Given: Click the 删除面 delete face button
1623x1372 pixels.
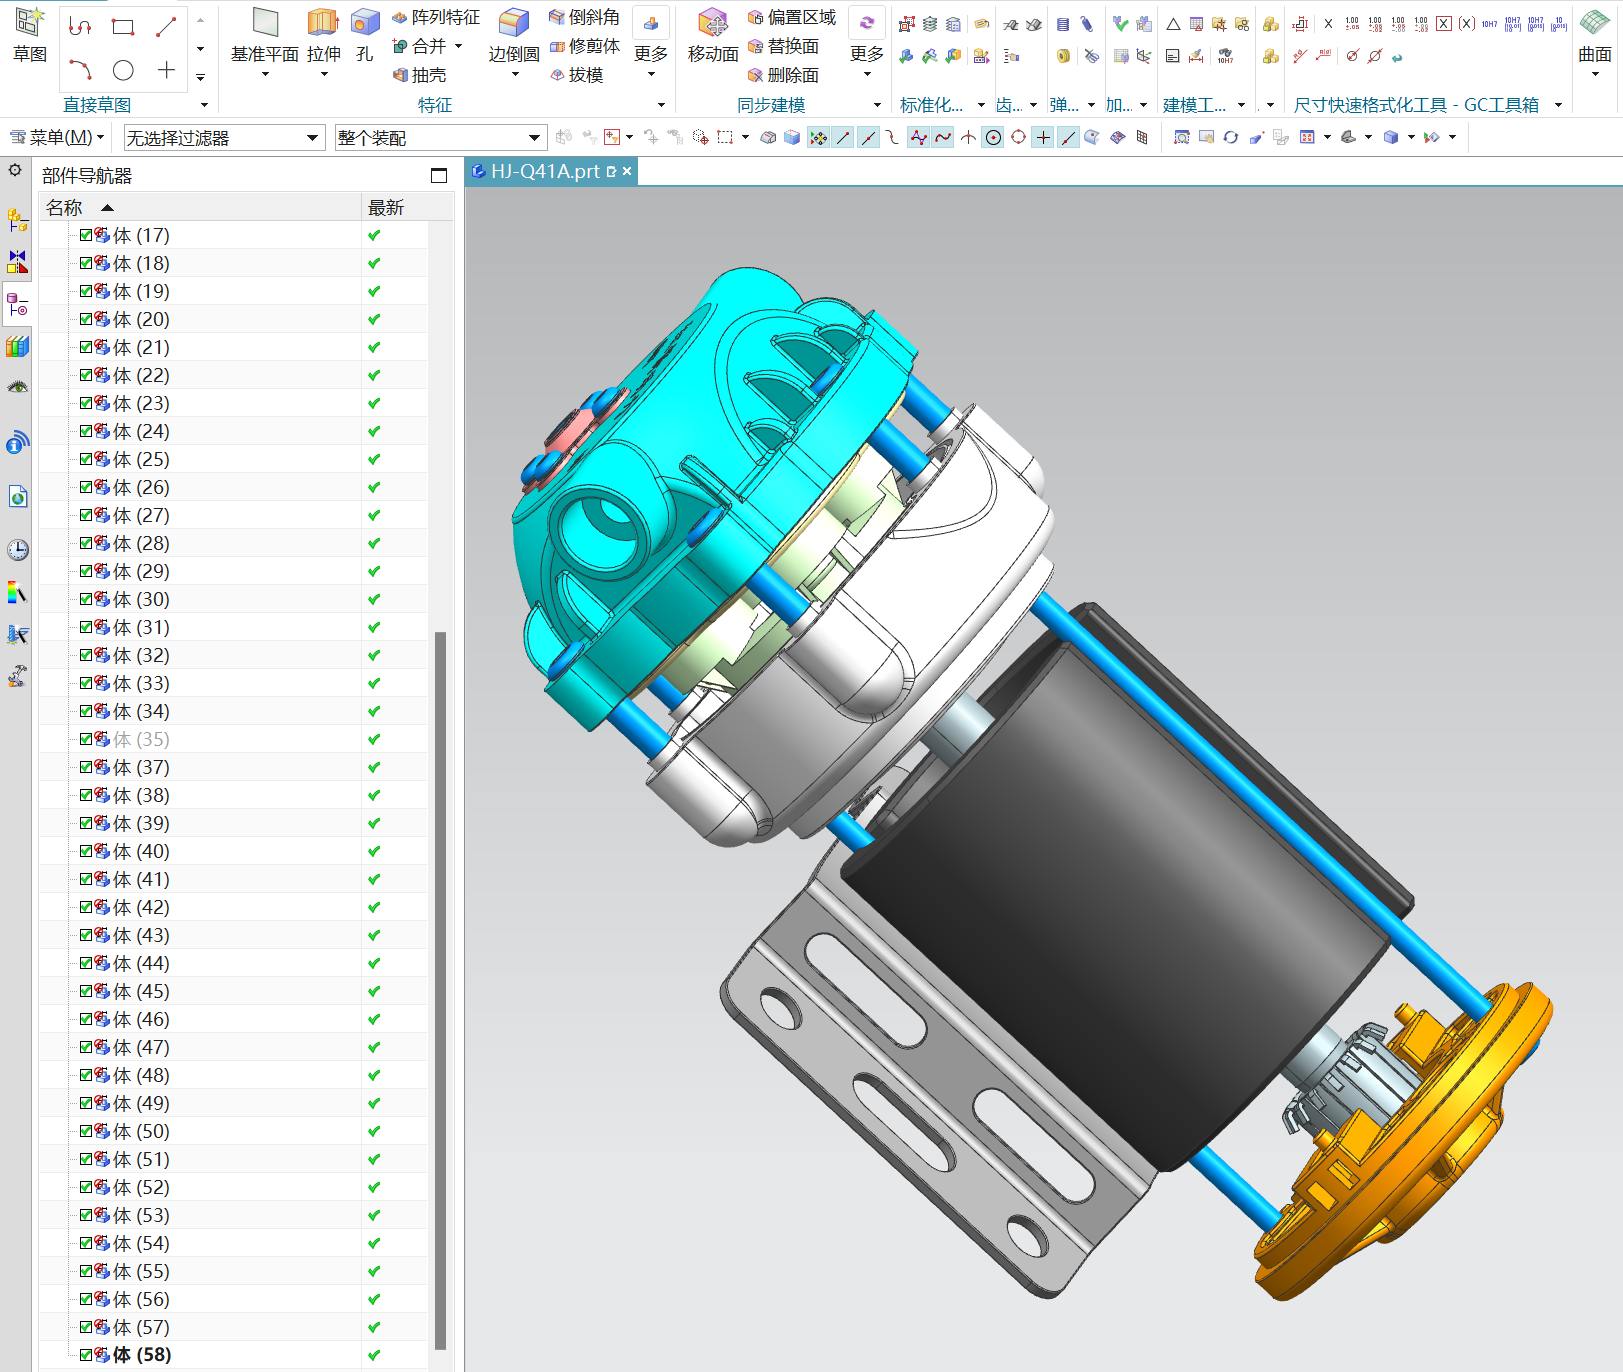Looking at the screenshot, I should tap(784, 75).
